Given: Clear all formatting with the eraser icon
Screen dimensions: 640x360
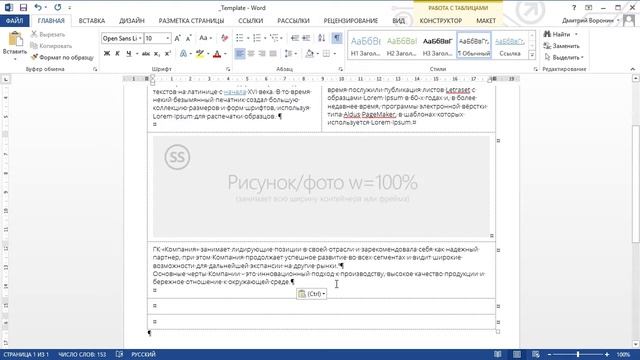Looking at the screenshot, I should [224, 38].
